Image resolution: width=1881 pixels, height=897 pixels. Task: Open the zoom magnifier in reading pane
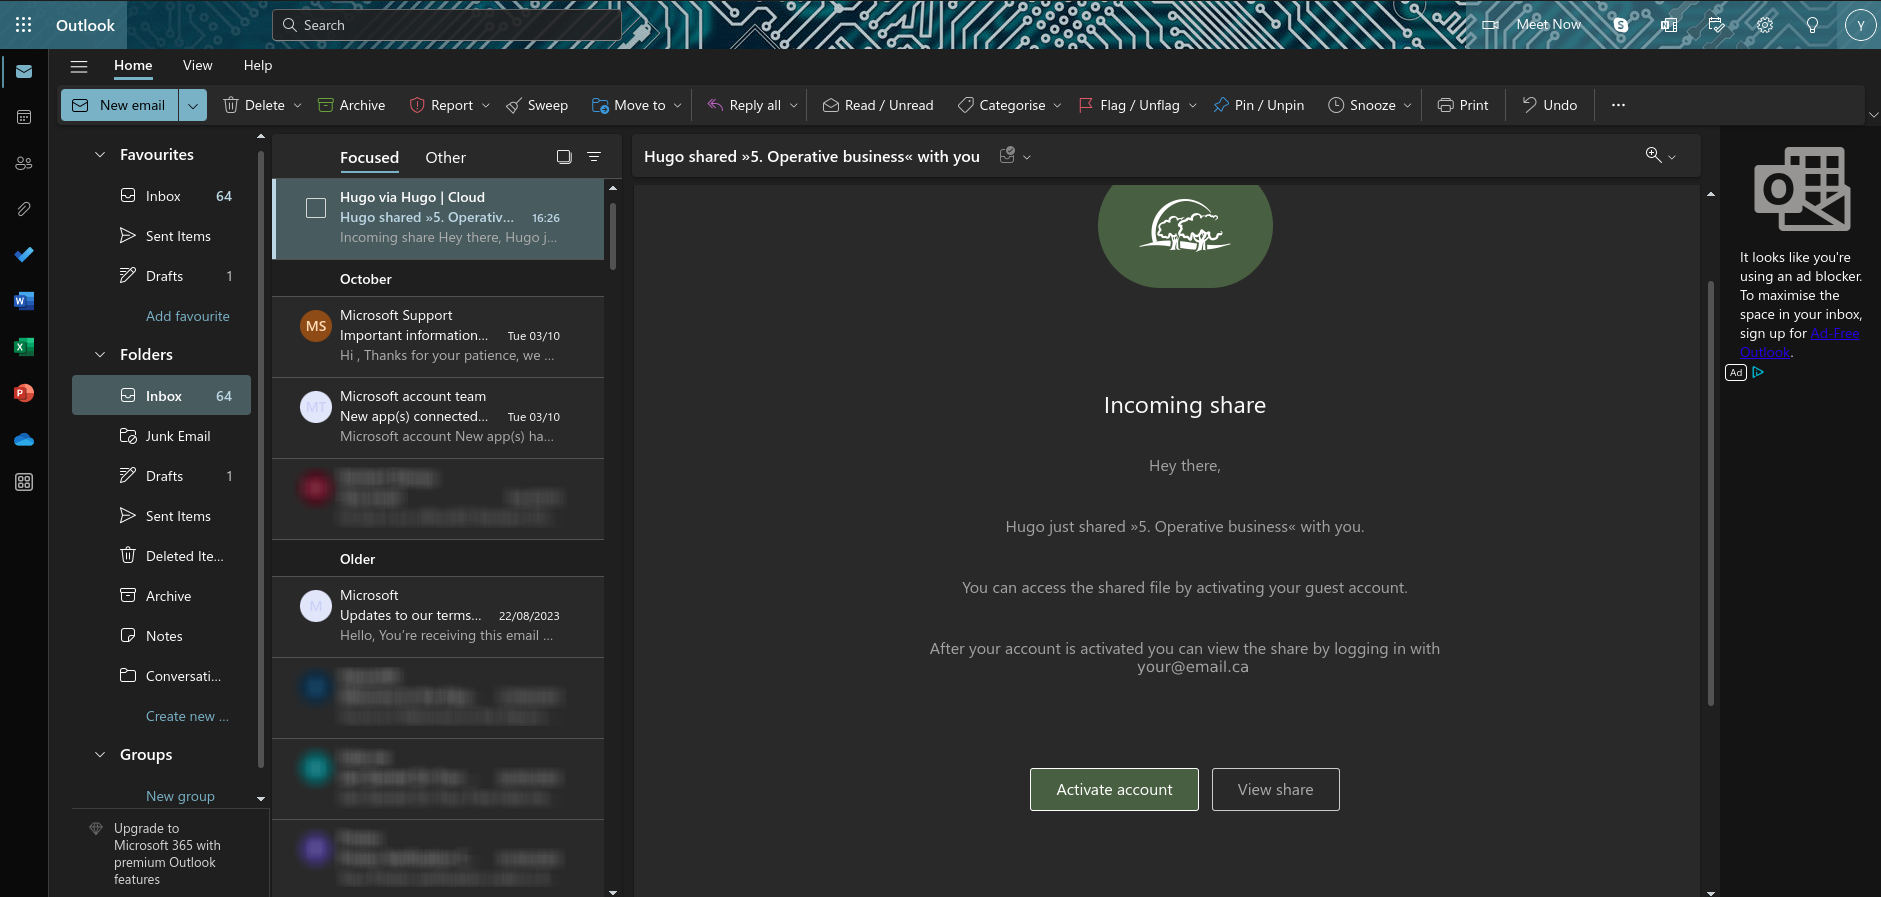(1654, 155)
